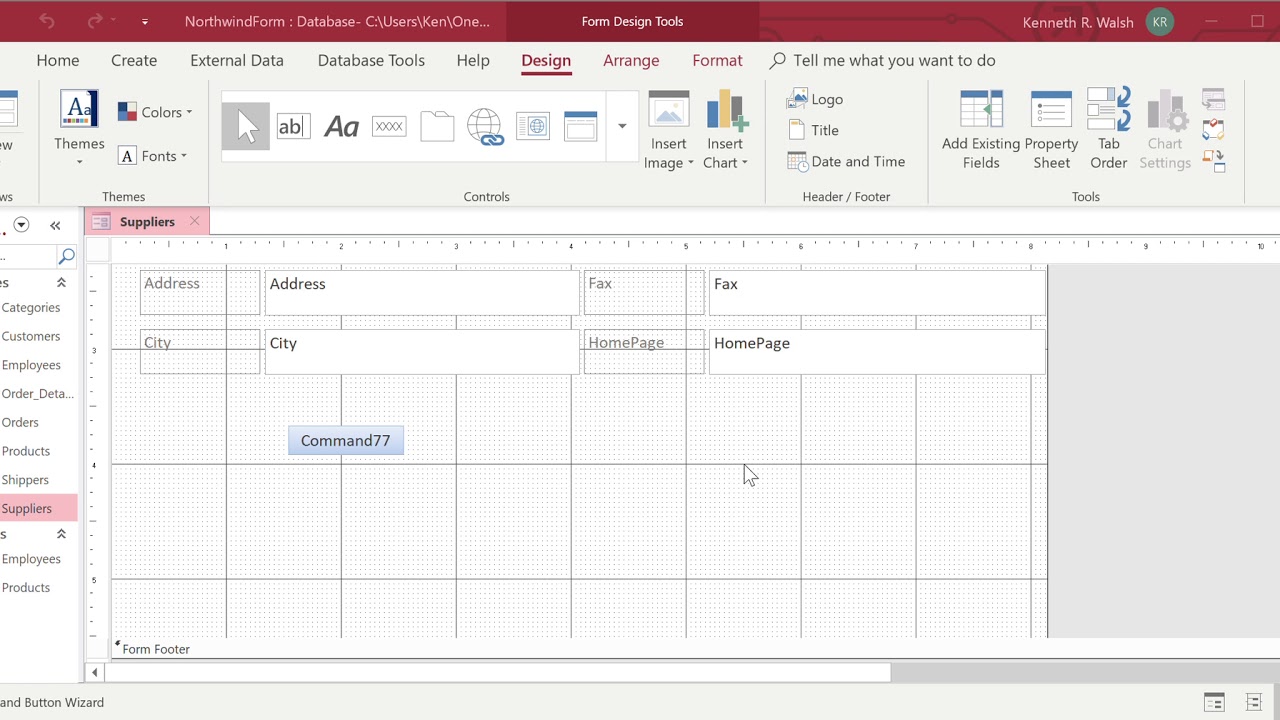Select the HomePage label control
The height and width of the screenshot is (720, 1280).
coord(644,352)
